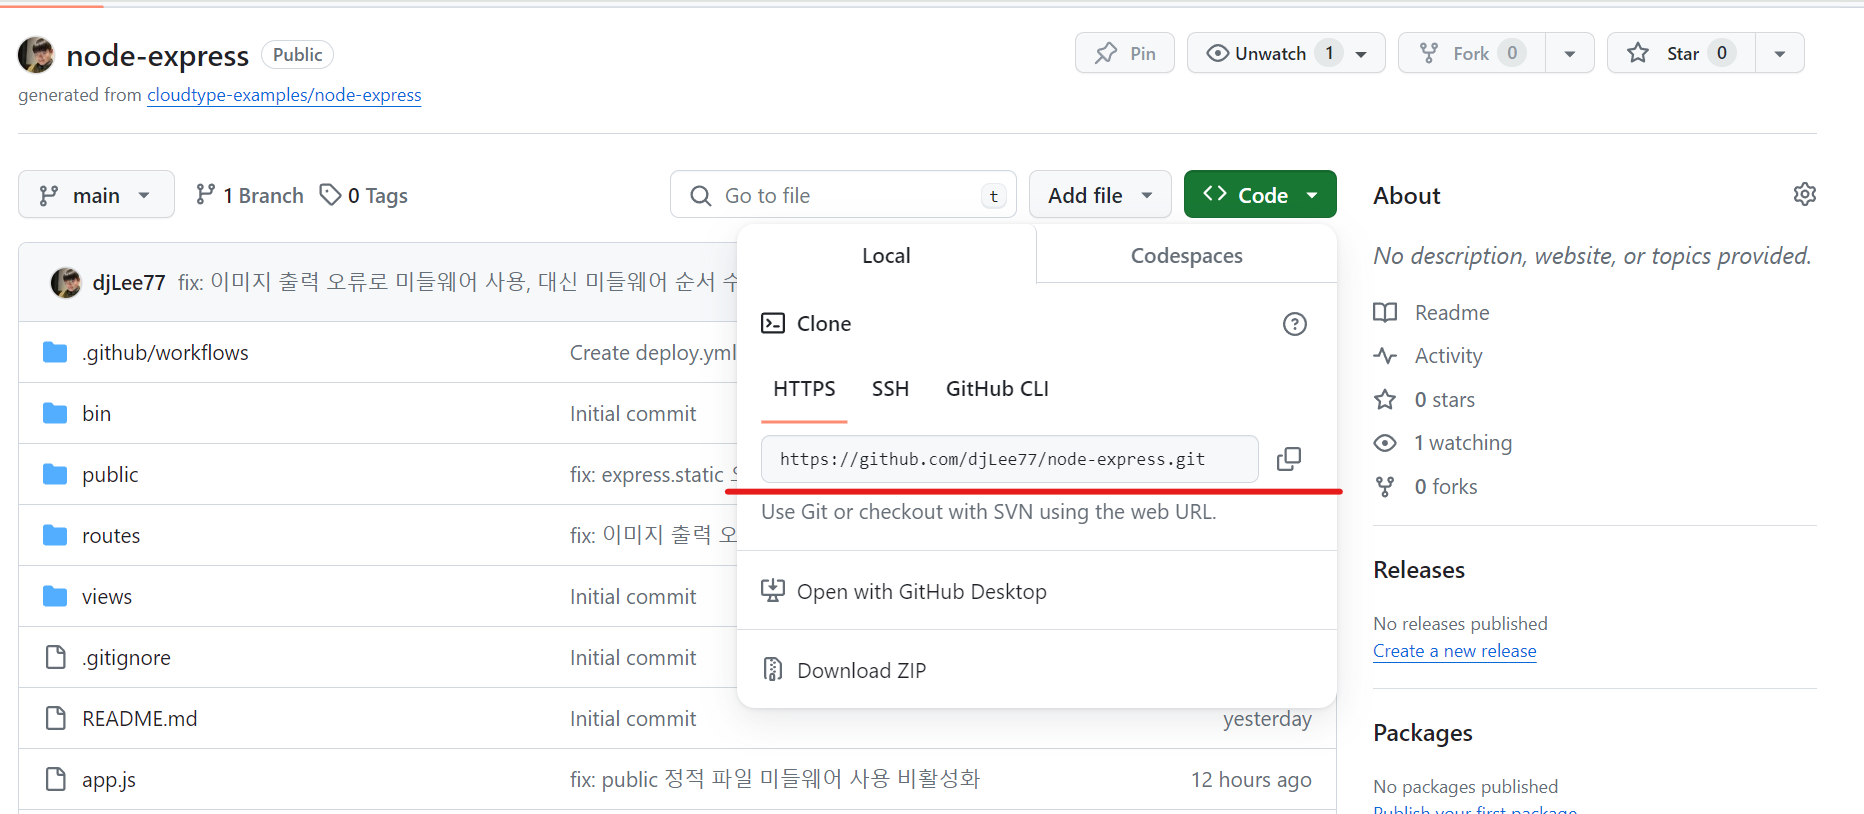This screenshot has height=814, width=1864.
Task: Click the bin folder icon
Action: tap(55, 413)
